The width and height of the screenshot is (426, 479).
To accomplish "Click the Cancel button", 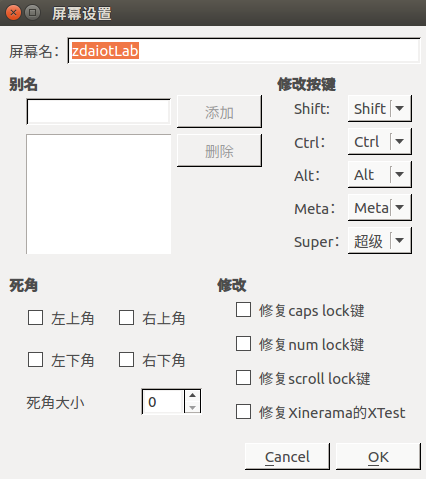I will click(x=287, y=456).
